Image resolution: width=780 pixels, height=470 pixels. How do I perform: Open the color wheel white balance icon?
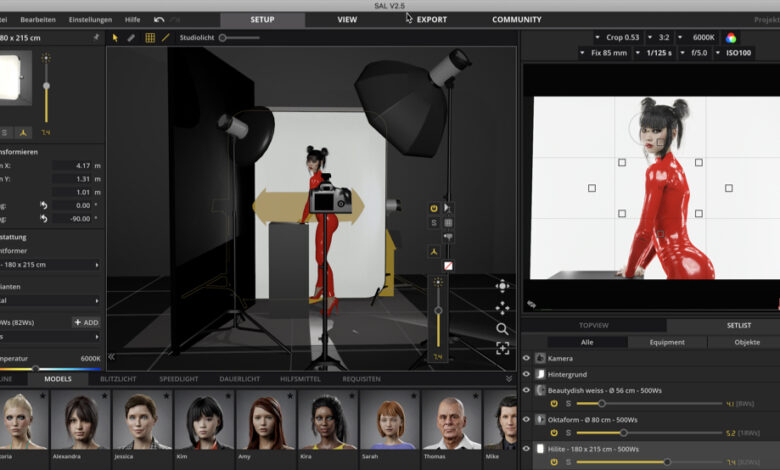(x=731, y=37)
